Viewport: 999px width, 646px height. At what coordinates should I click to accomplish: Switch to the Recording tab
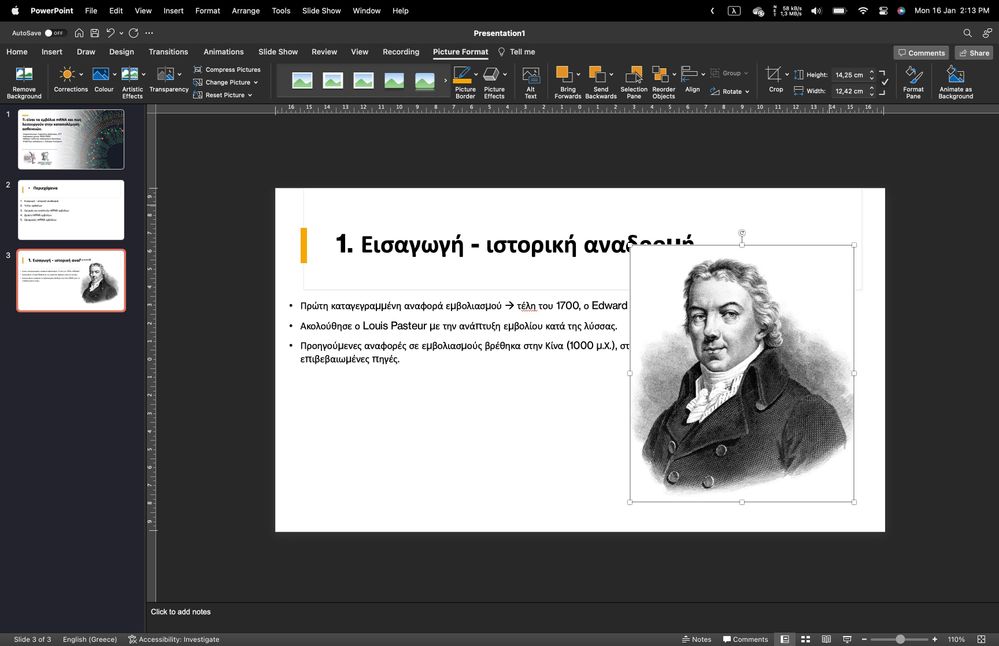401,52
